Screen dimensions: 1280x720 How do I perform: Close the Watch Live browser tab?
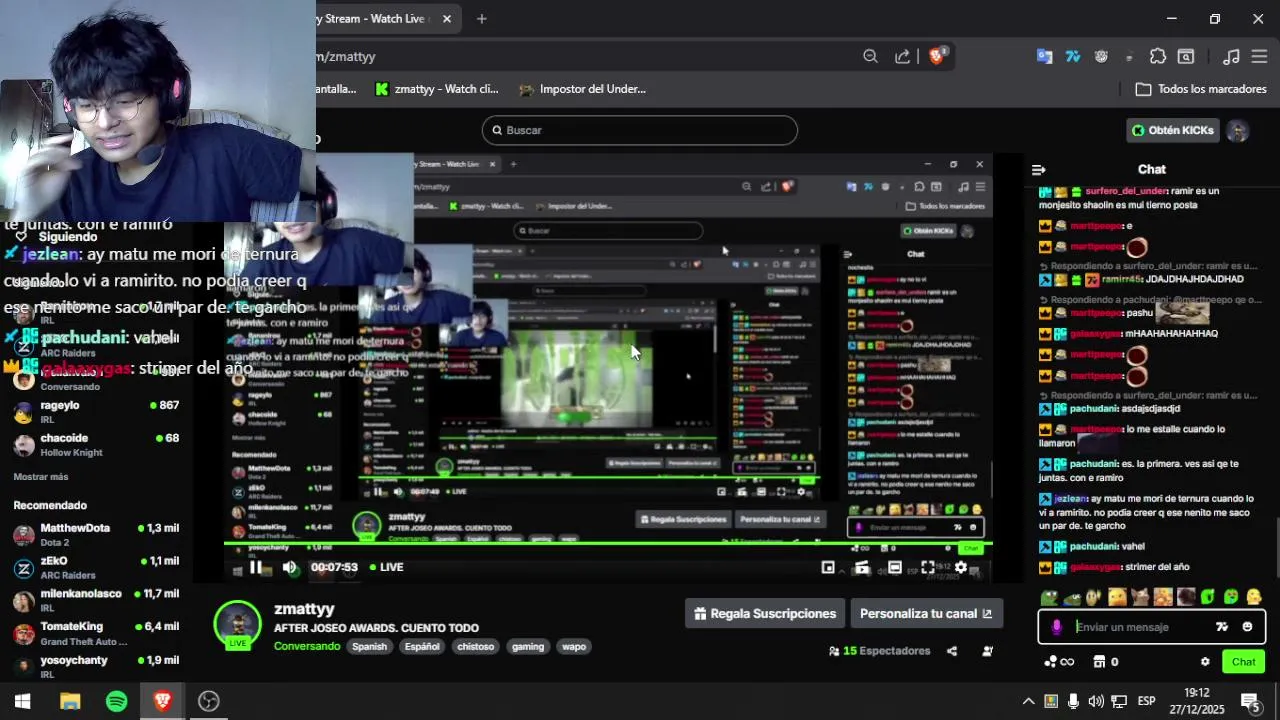pos(446,19)
